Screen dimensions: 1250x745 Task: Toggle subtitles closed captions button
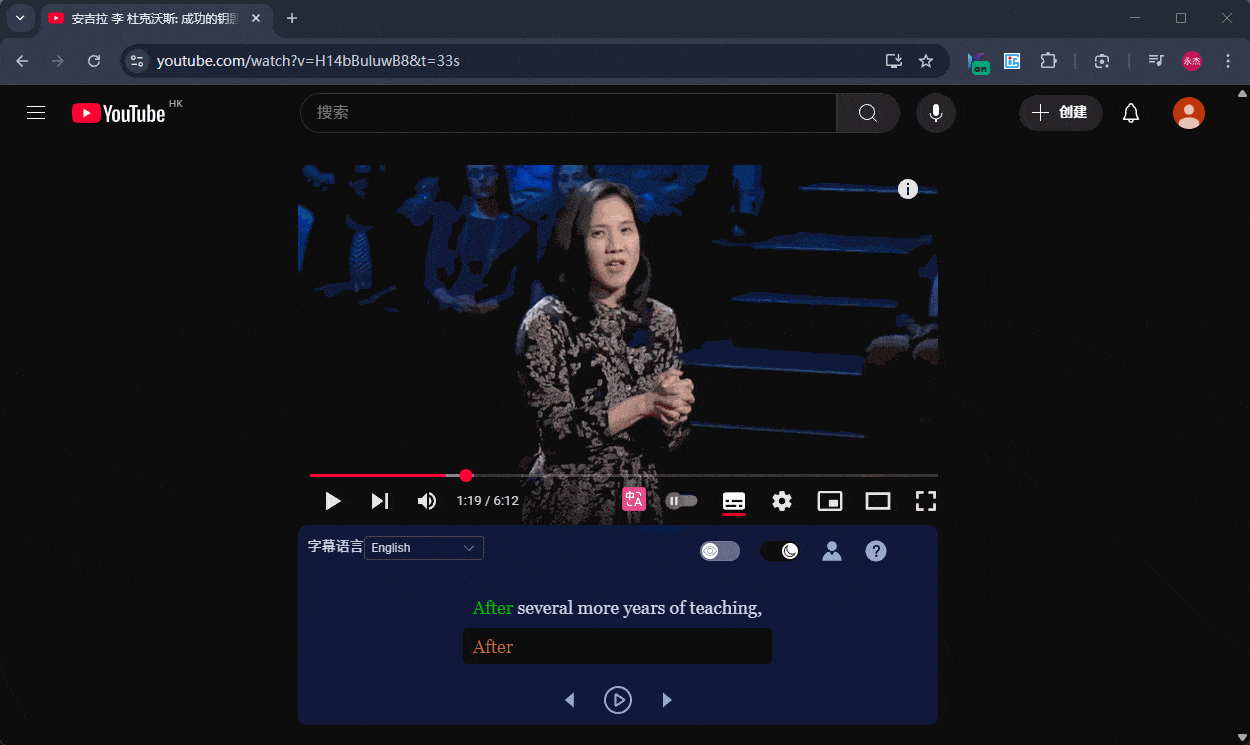tap(734, 501)
